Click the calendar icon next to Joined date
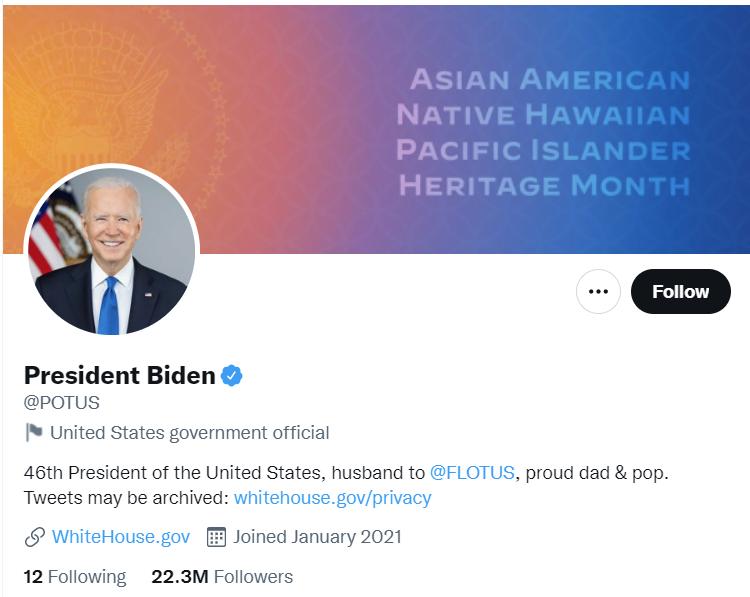 216,537
